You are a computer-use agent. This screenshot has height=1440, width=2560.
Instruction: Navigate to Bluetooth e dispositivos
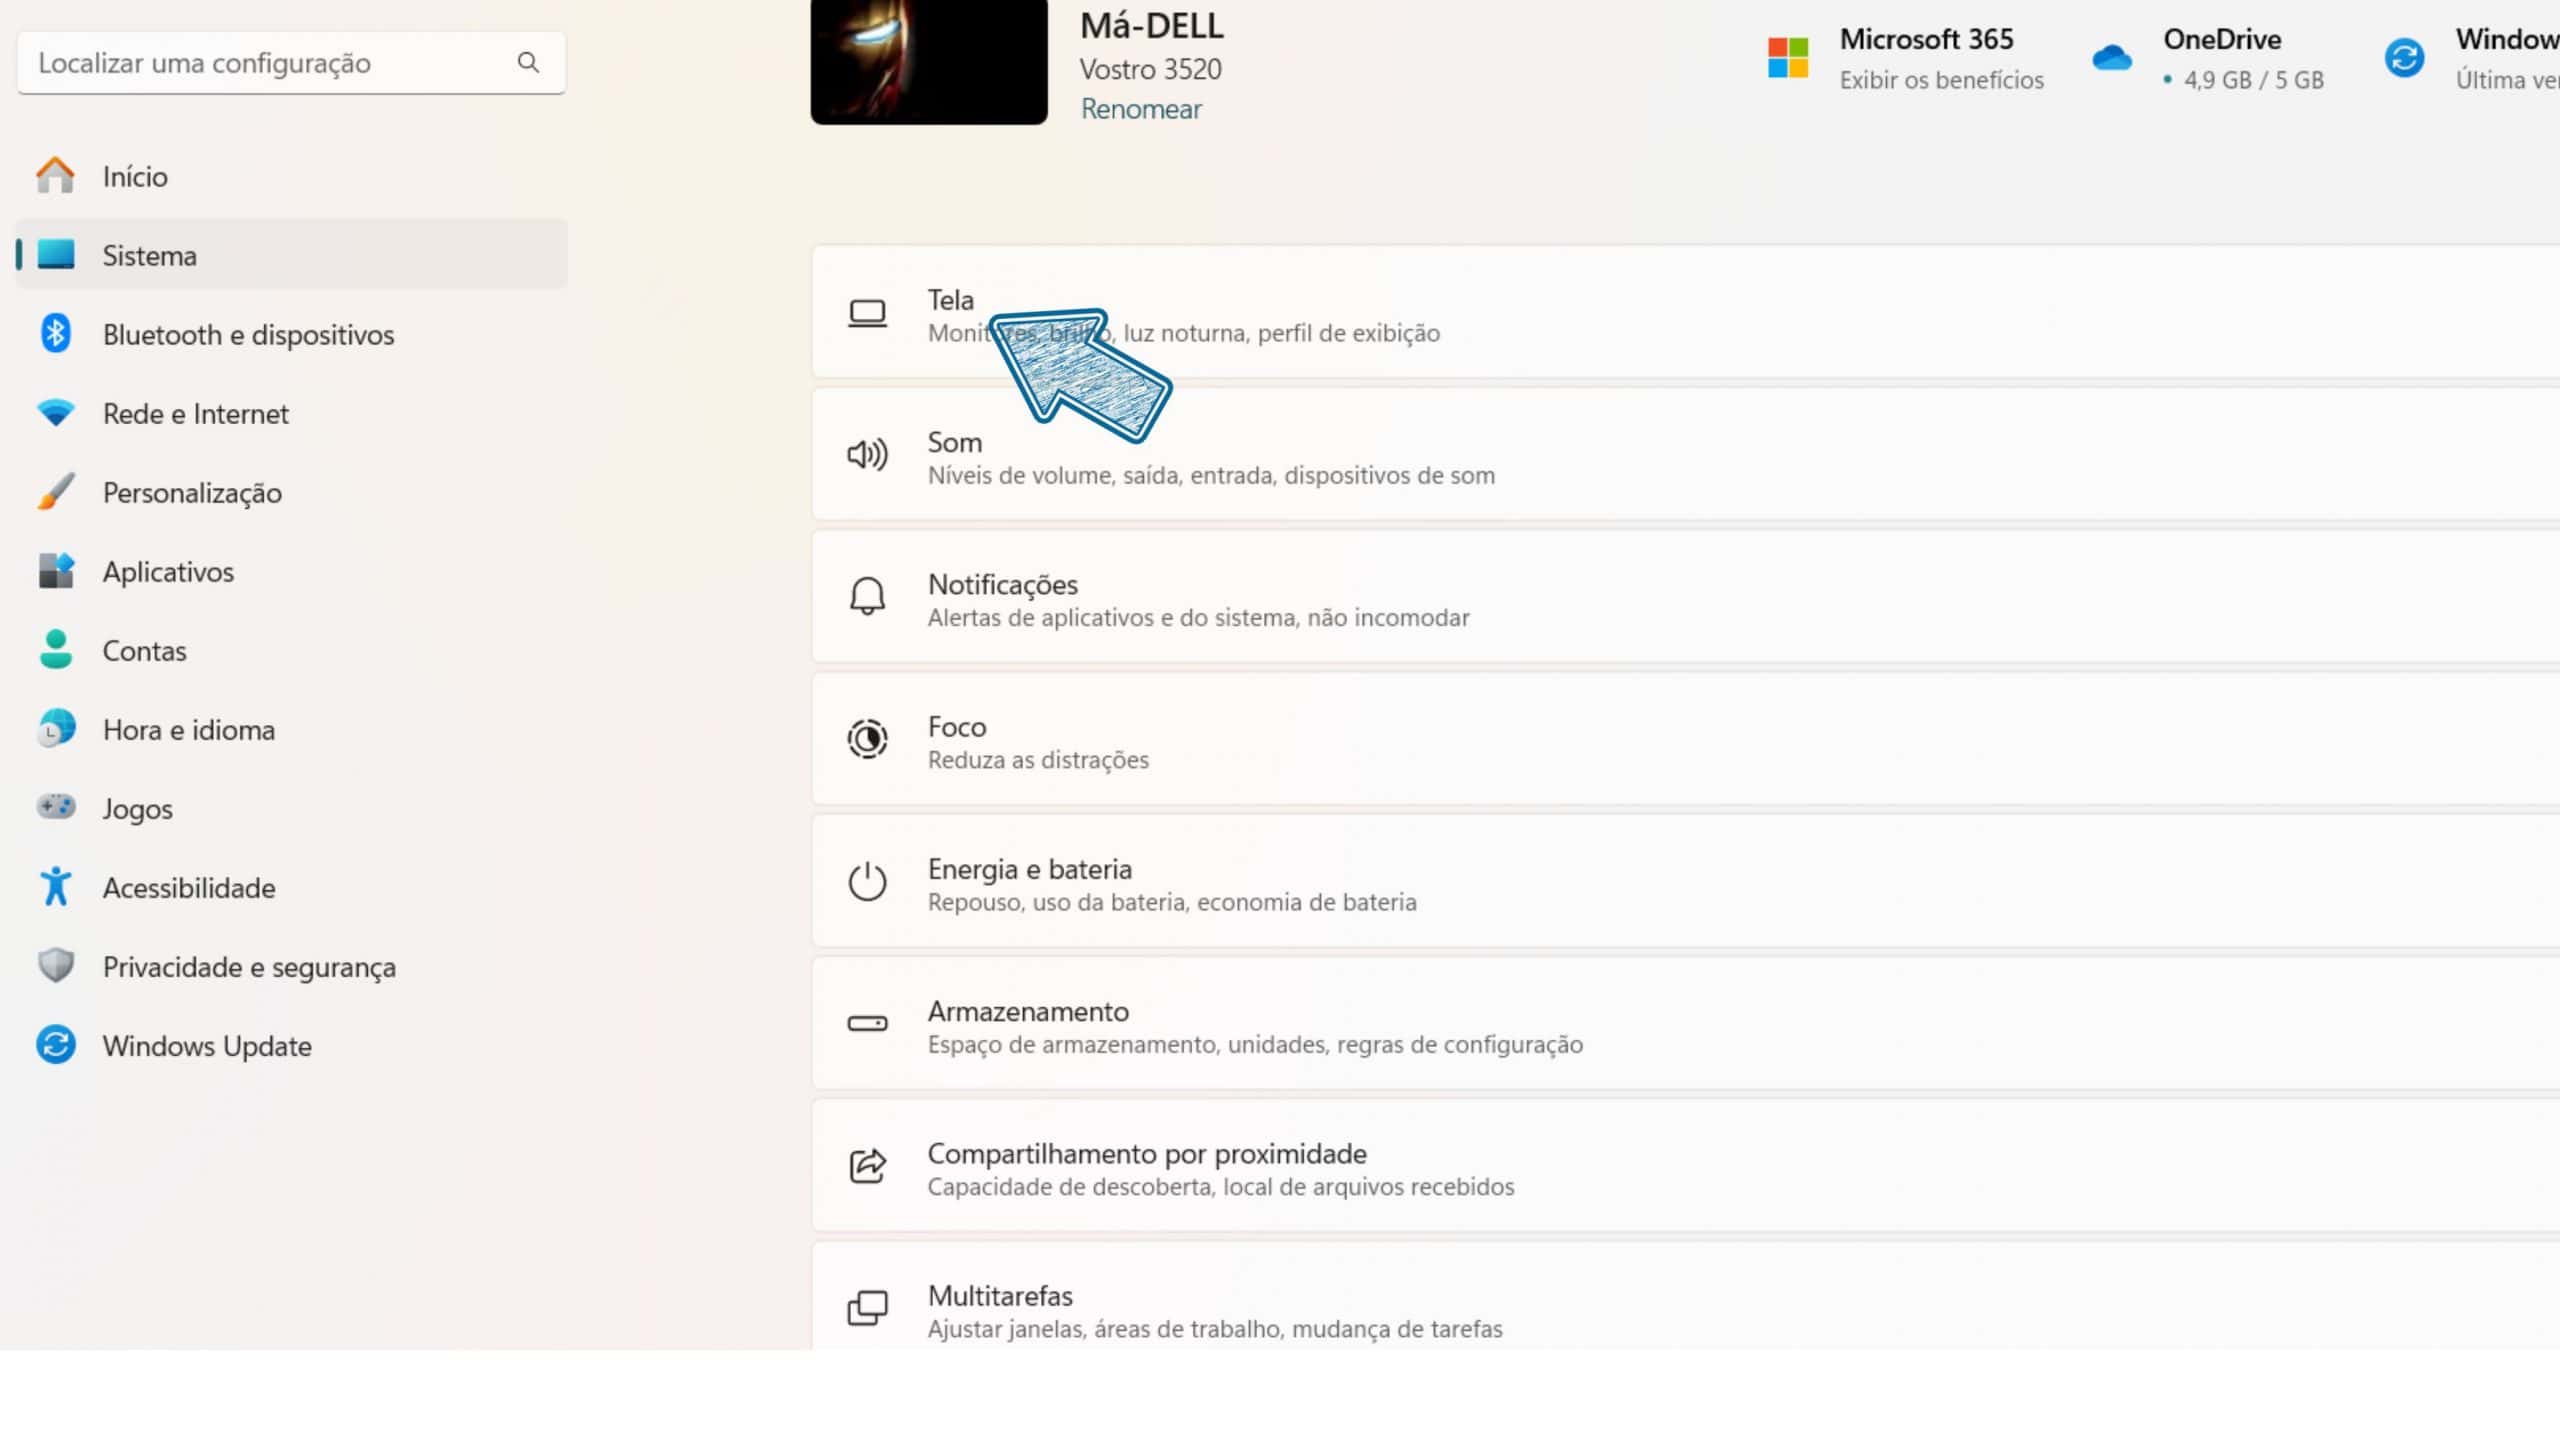point(248,334)
